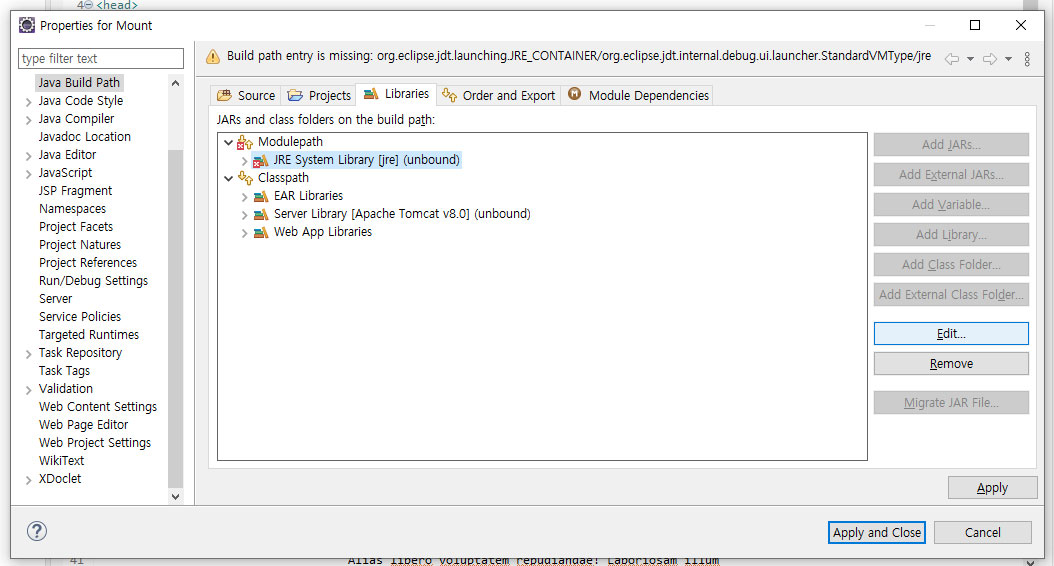1054x566 pixels.
Task: Select JSP Fragment page
Action: click(75, 191)
